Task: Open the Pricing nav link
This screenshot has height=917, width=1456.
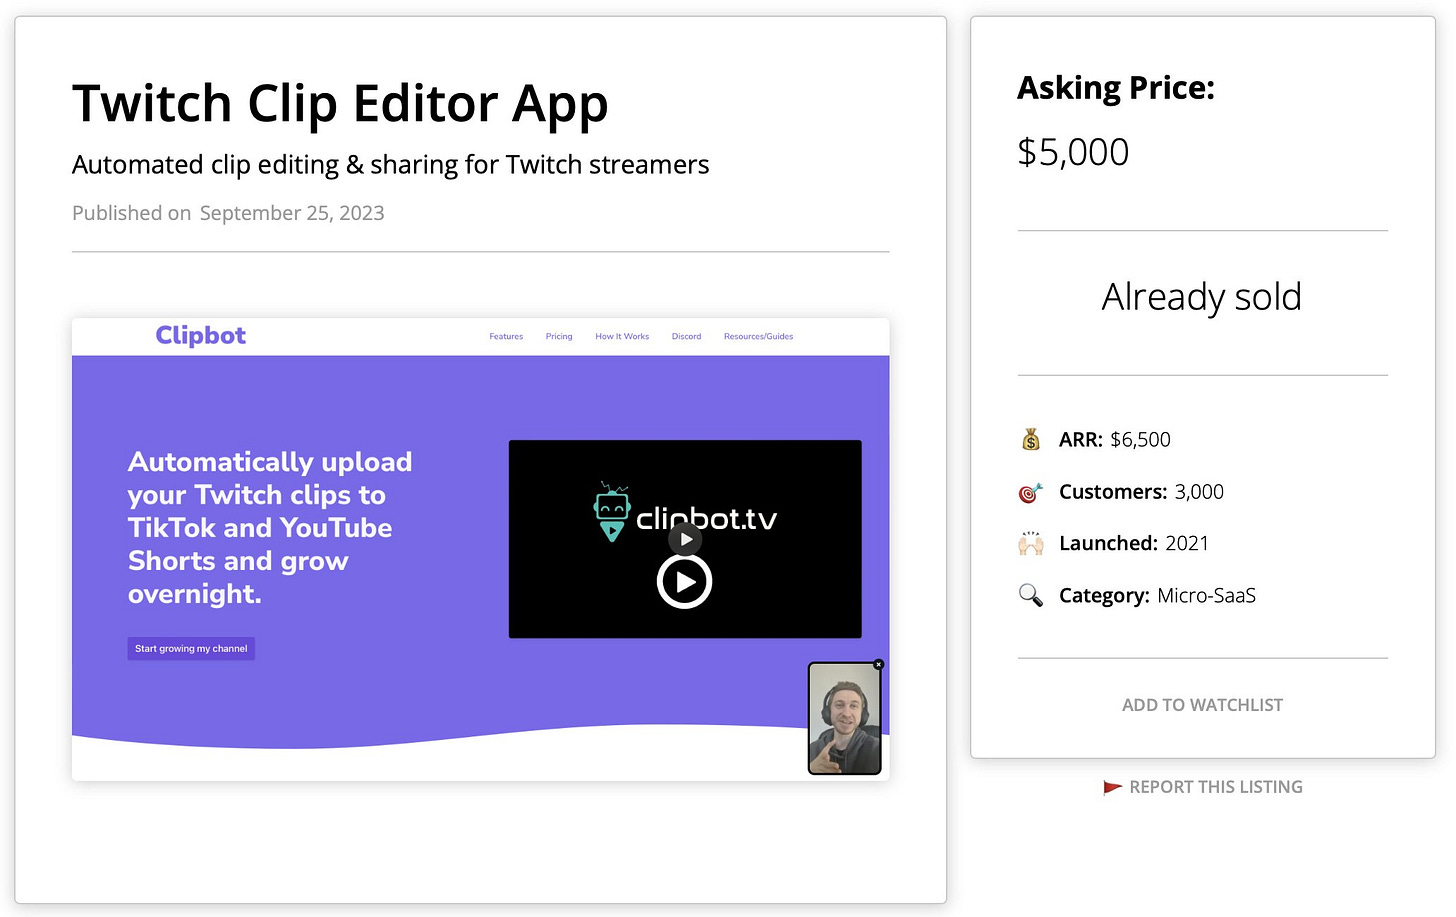Action: point(559,336)
